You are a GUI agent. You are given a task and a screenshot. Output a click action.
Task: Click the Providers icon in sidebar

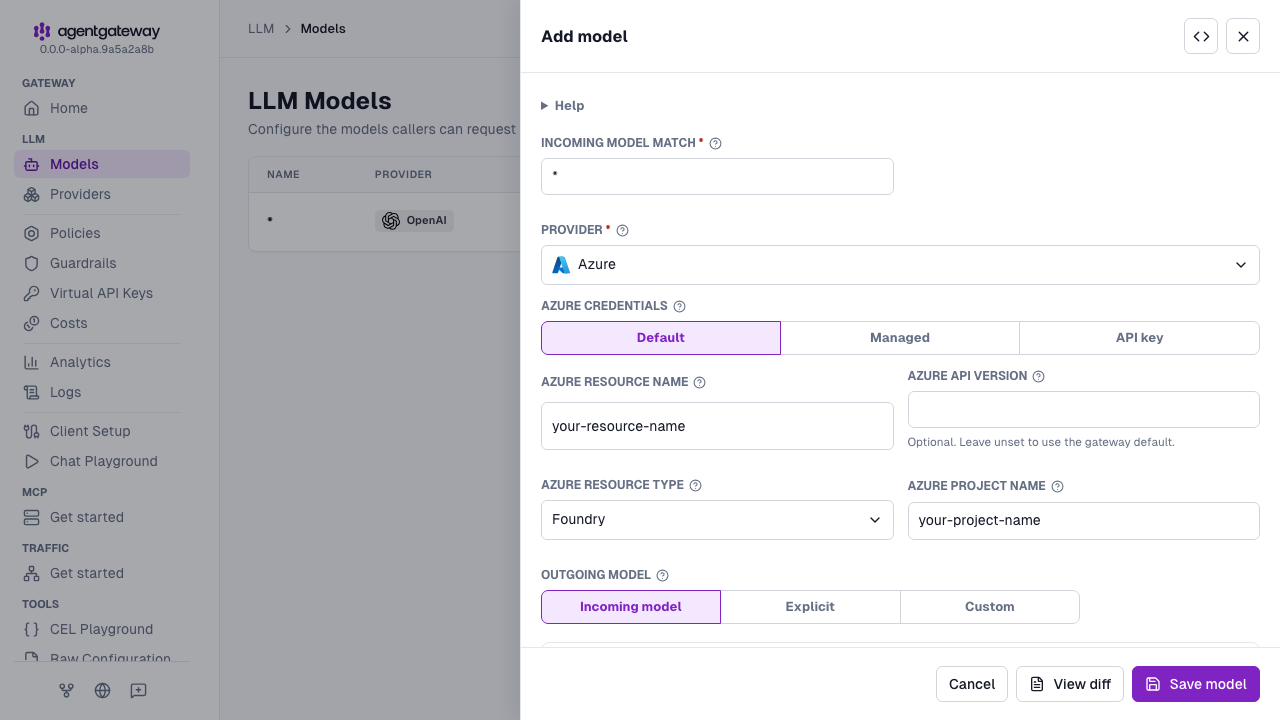tap(32, 194)
